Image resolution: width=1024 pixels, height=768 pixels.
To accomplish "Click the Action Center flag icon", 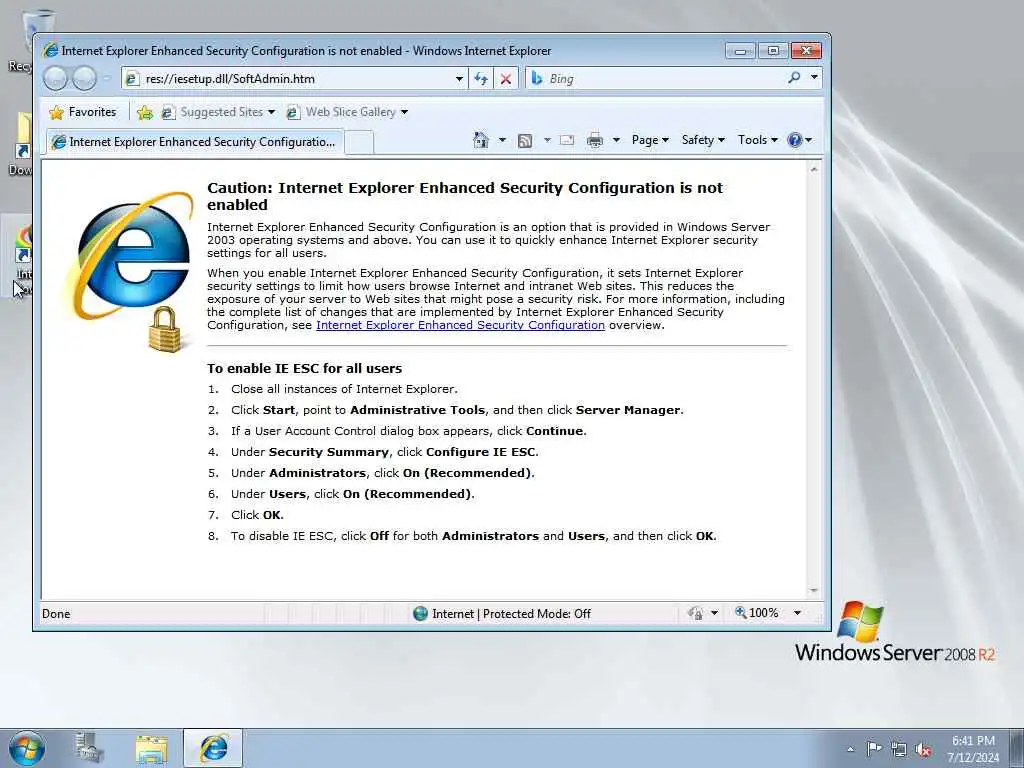I will [874, 748].
